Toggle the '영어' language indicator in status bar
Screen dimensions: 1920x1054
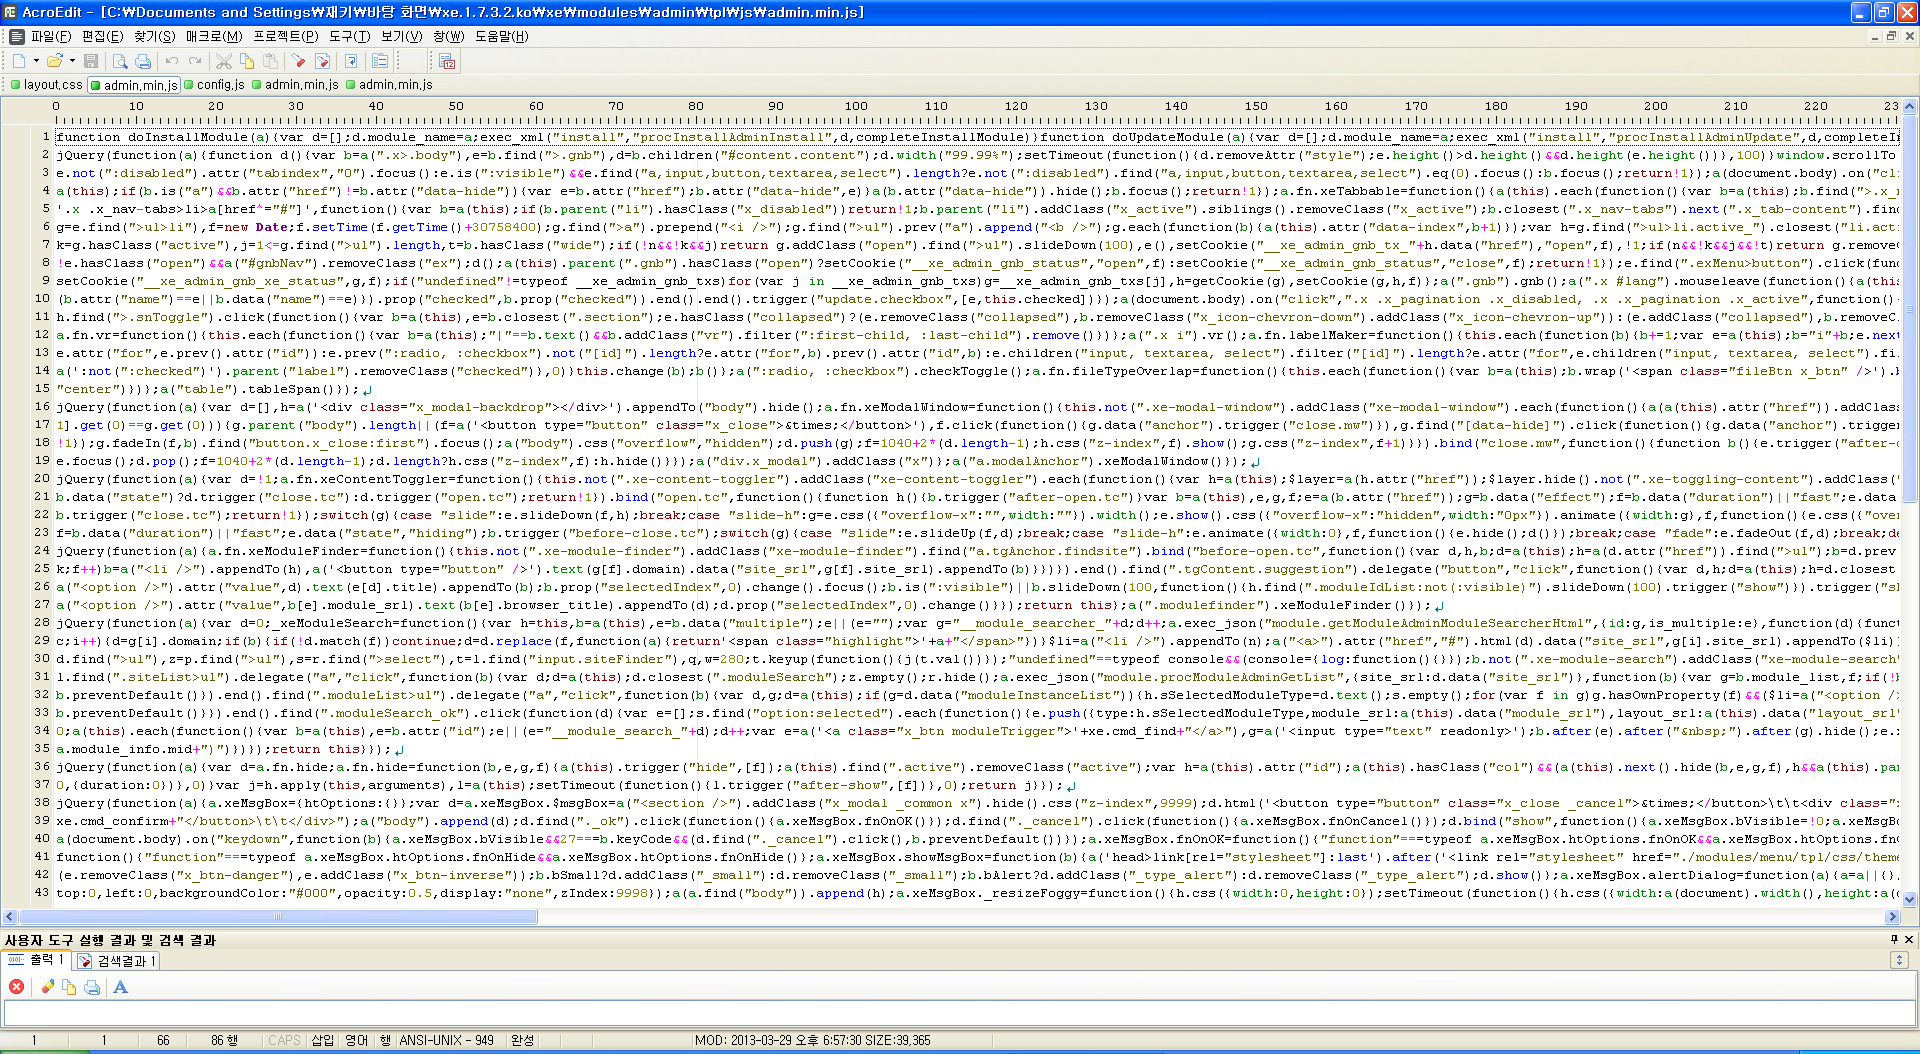coord(356,1040)
